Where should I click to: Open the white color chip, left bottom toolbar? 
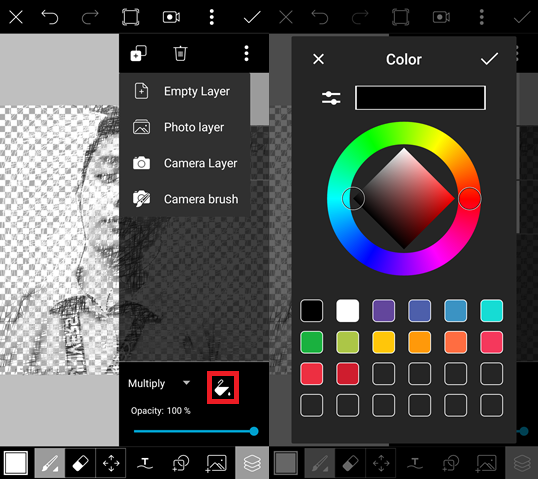[16, 463]
